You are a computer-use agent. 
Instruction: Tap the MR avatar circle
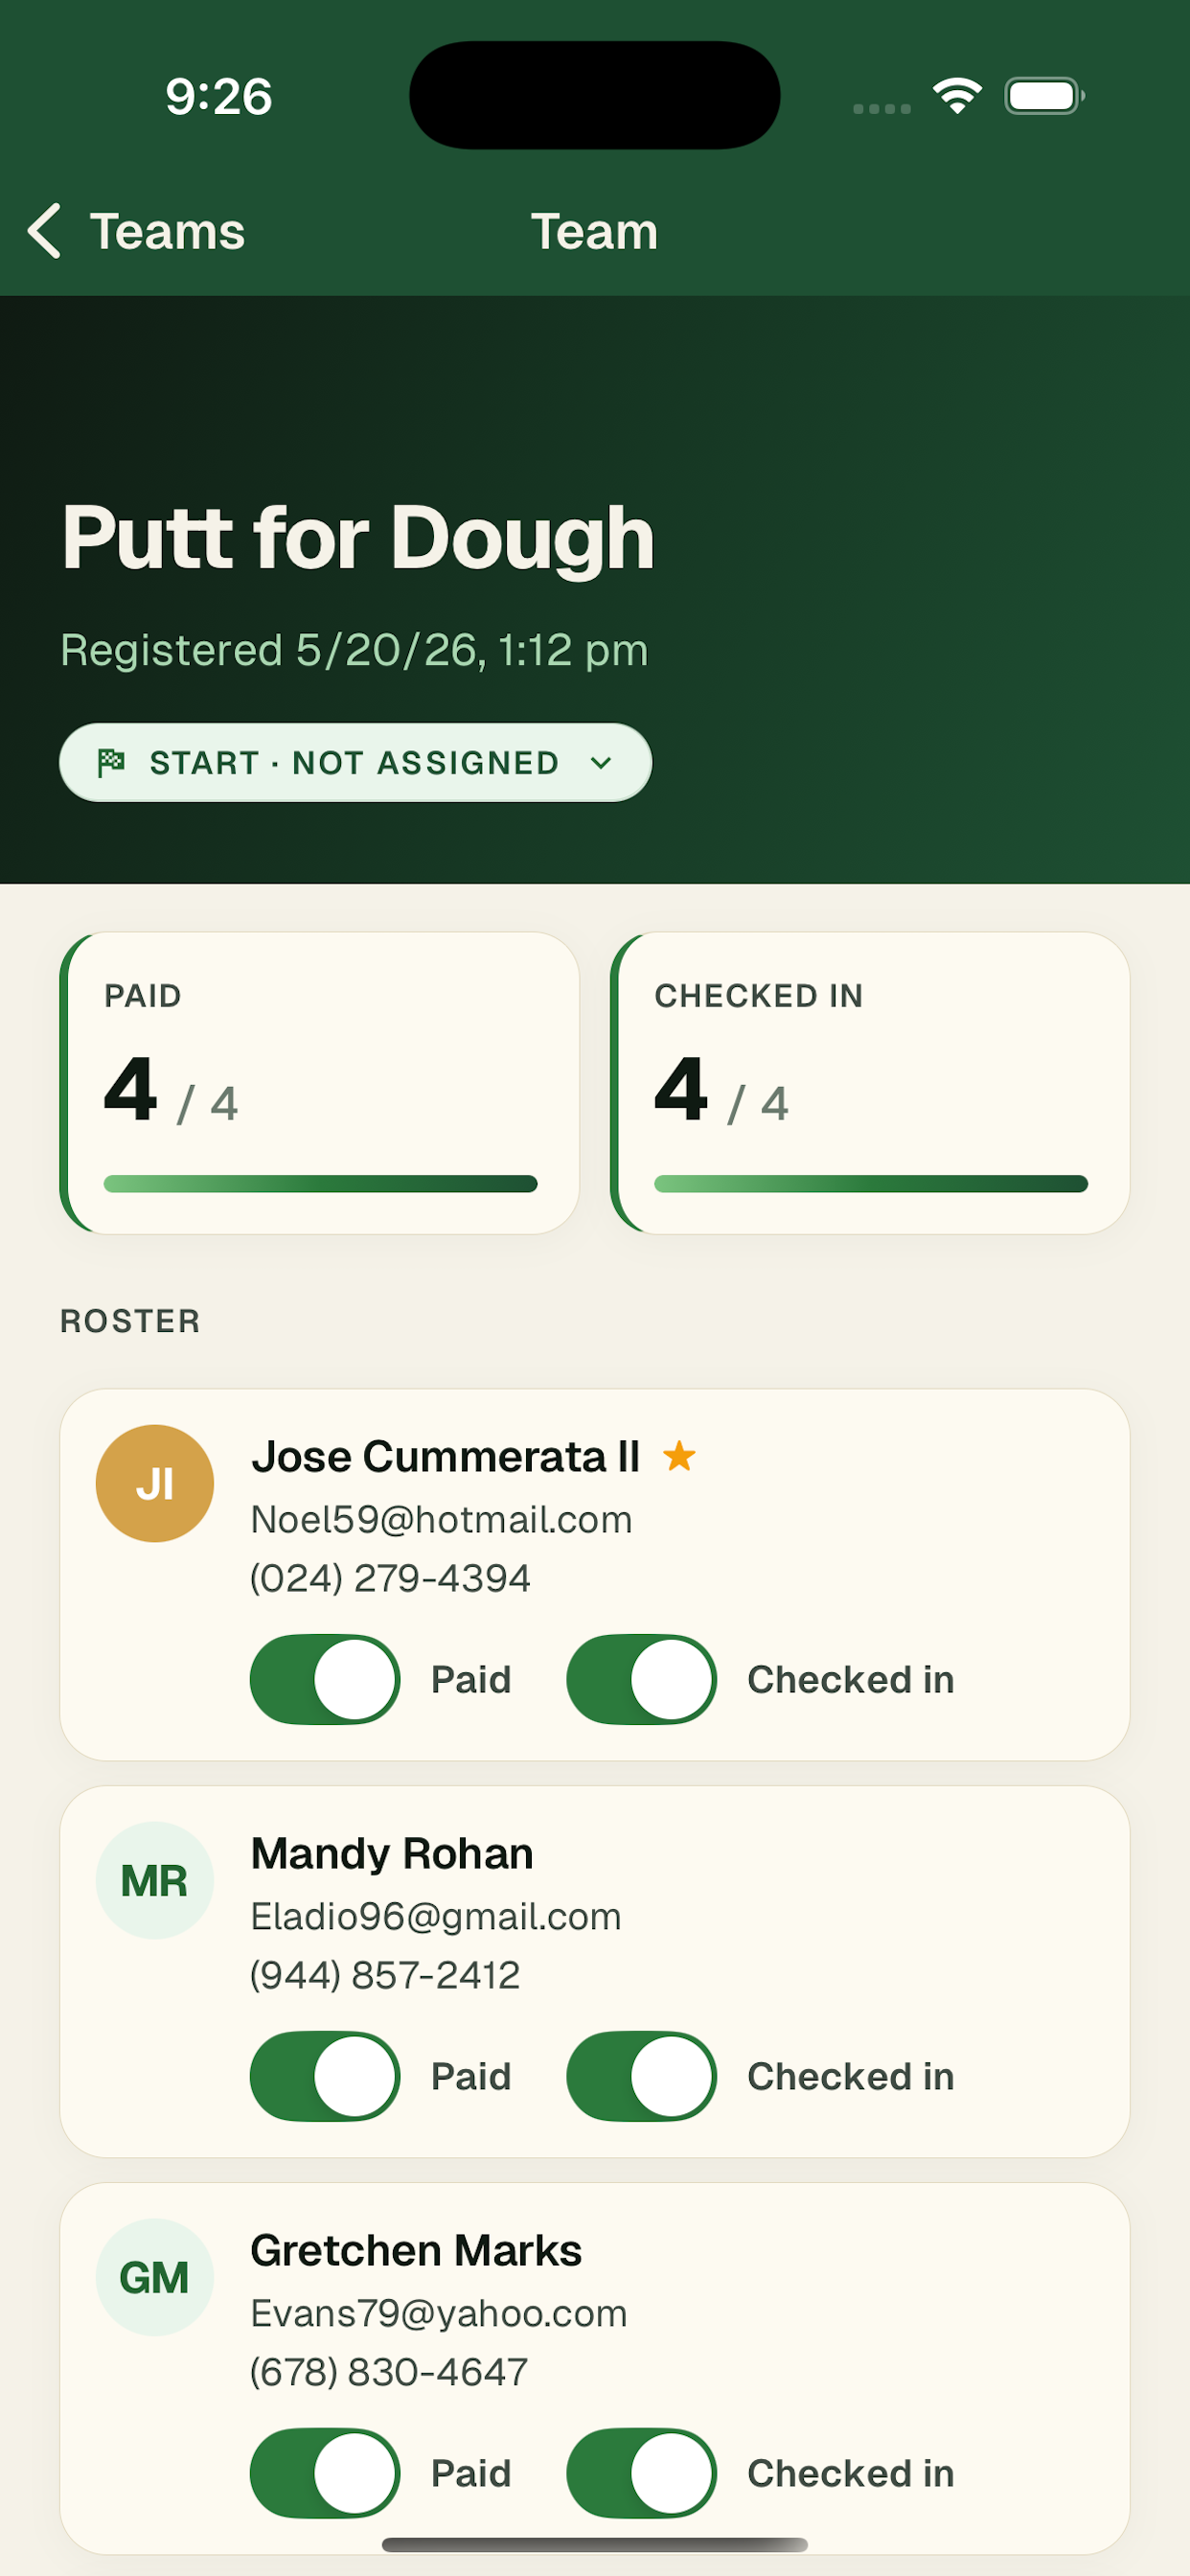[x=155, y=1880]
